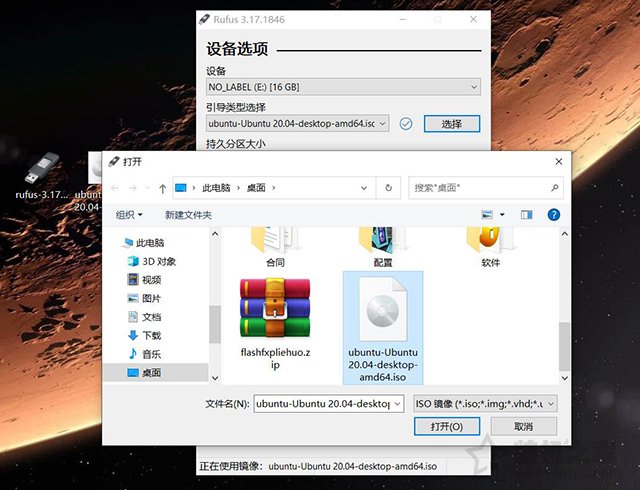
Task: Open the 配置 folder
Action: pyautogui.click(x=383, y=247)
